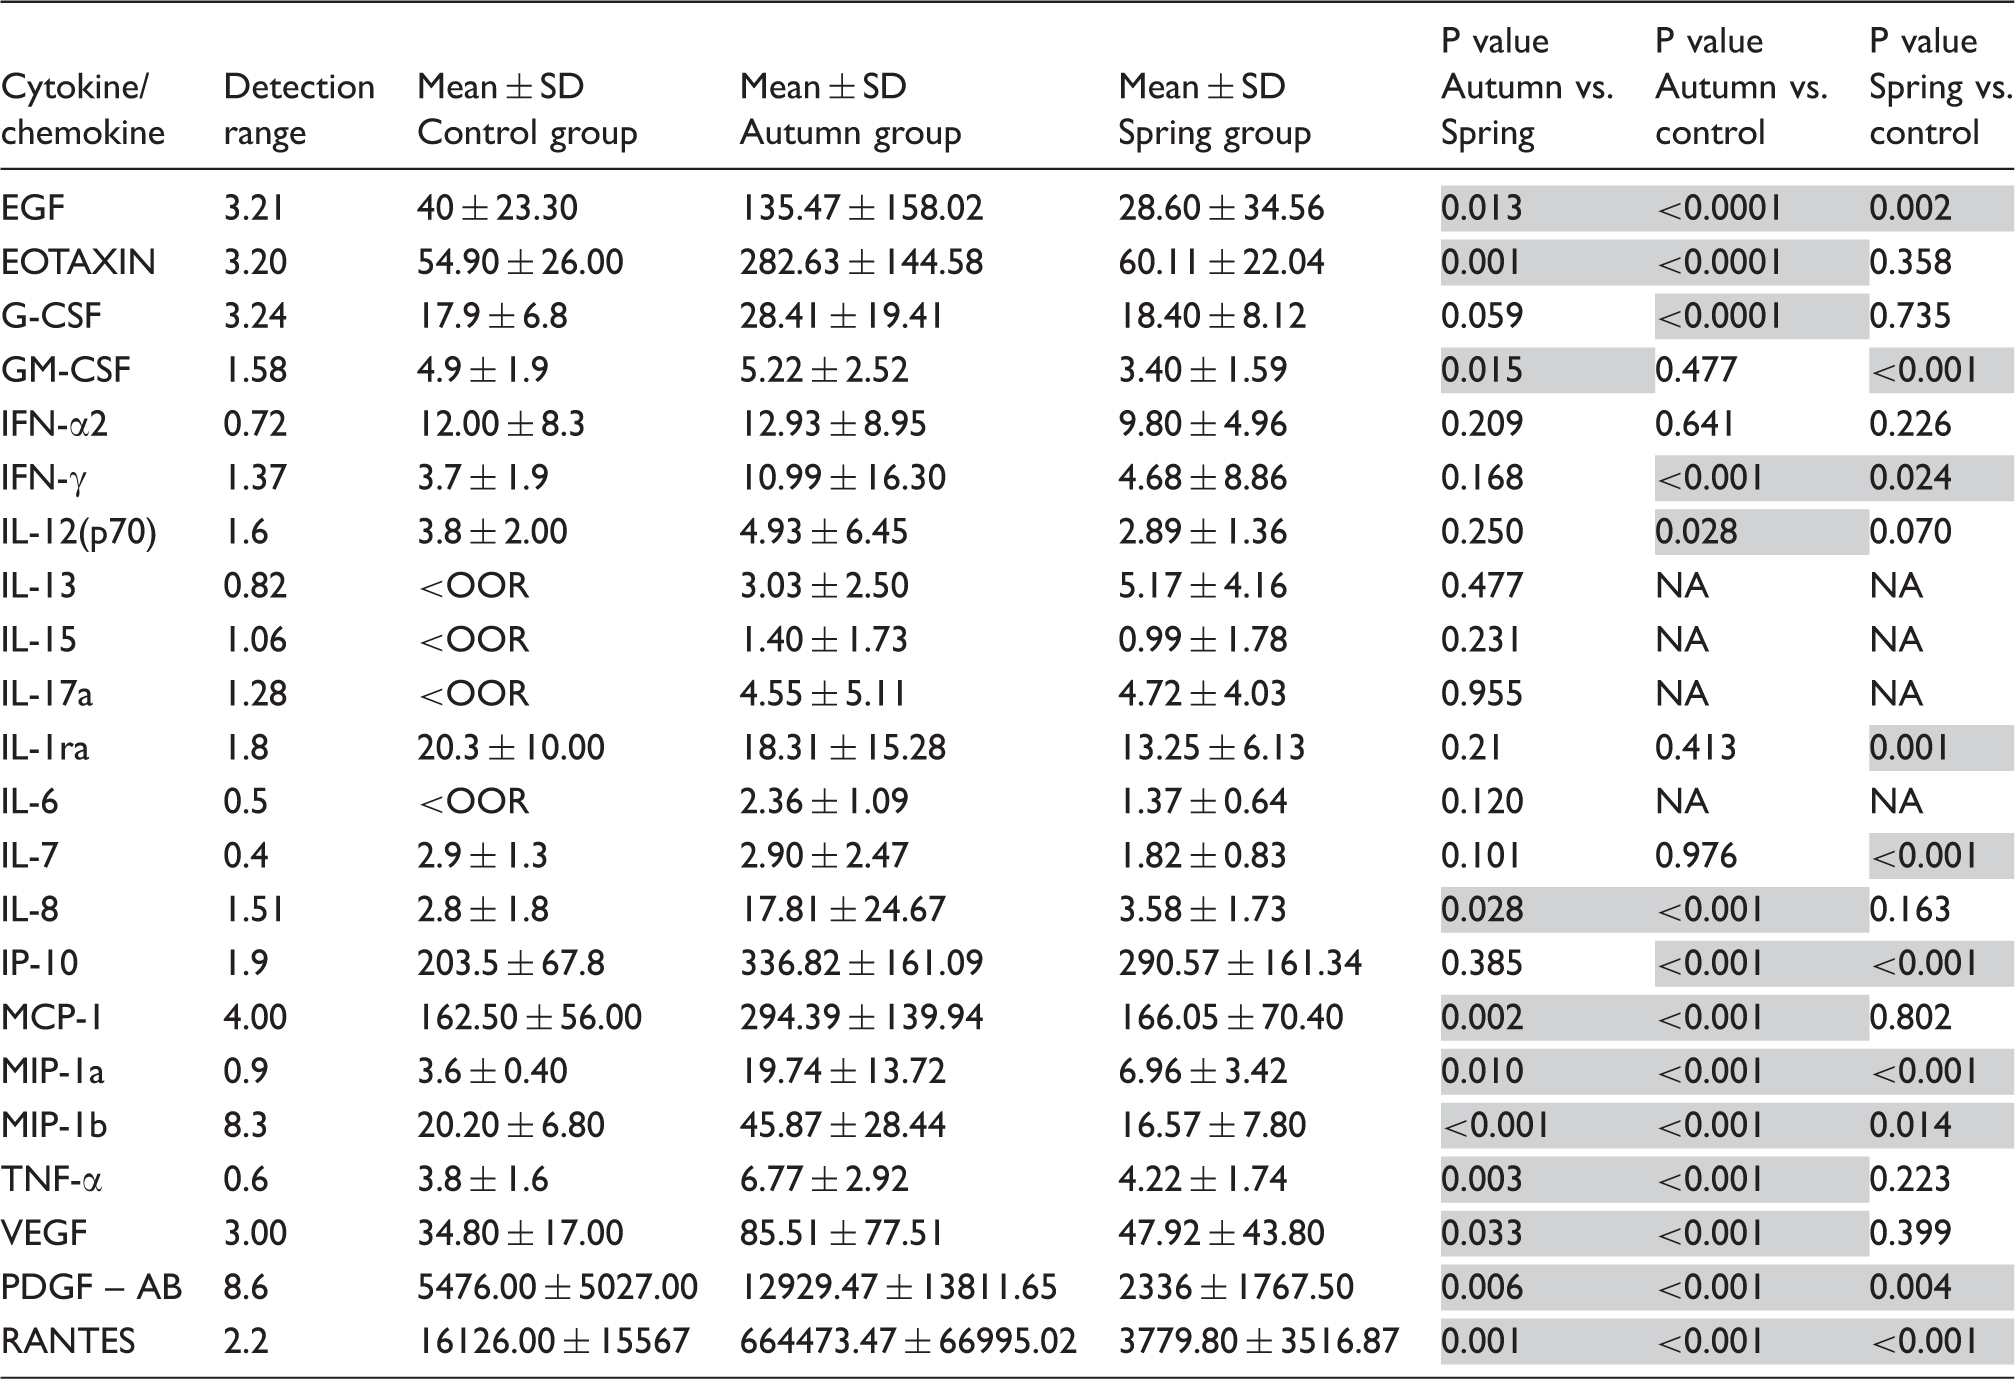2015x1379 pixels.
Task: Select the MCP-1 detection range 4.00
Action: [x=254, y=1017]
